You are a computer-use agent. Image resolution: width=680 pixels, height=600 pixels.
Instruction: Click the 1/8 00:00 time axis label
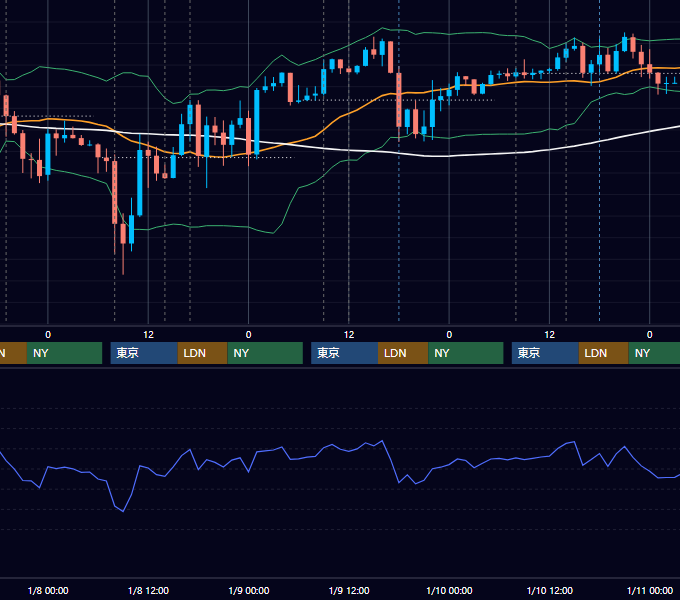[x=48, y=590]
